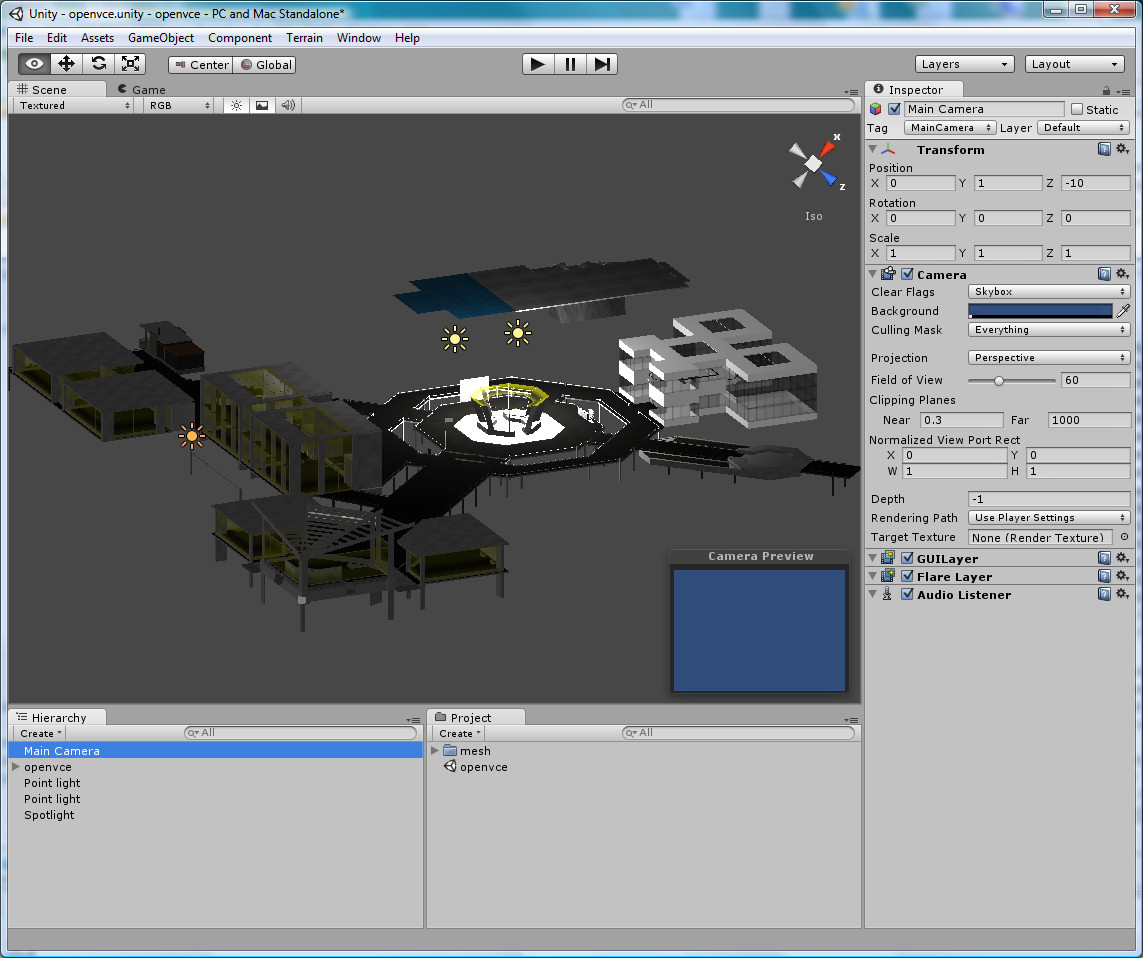1143x958 pixels.
Task: Switch to the Game tab
Action: (x=141, y=89)
